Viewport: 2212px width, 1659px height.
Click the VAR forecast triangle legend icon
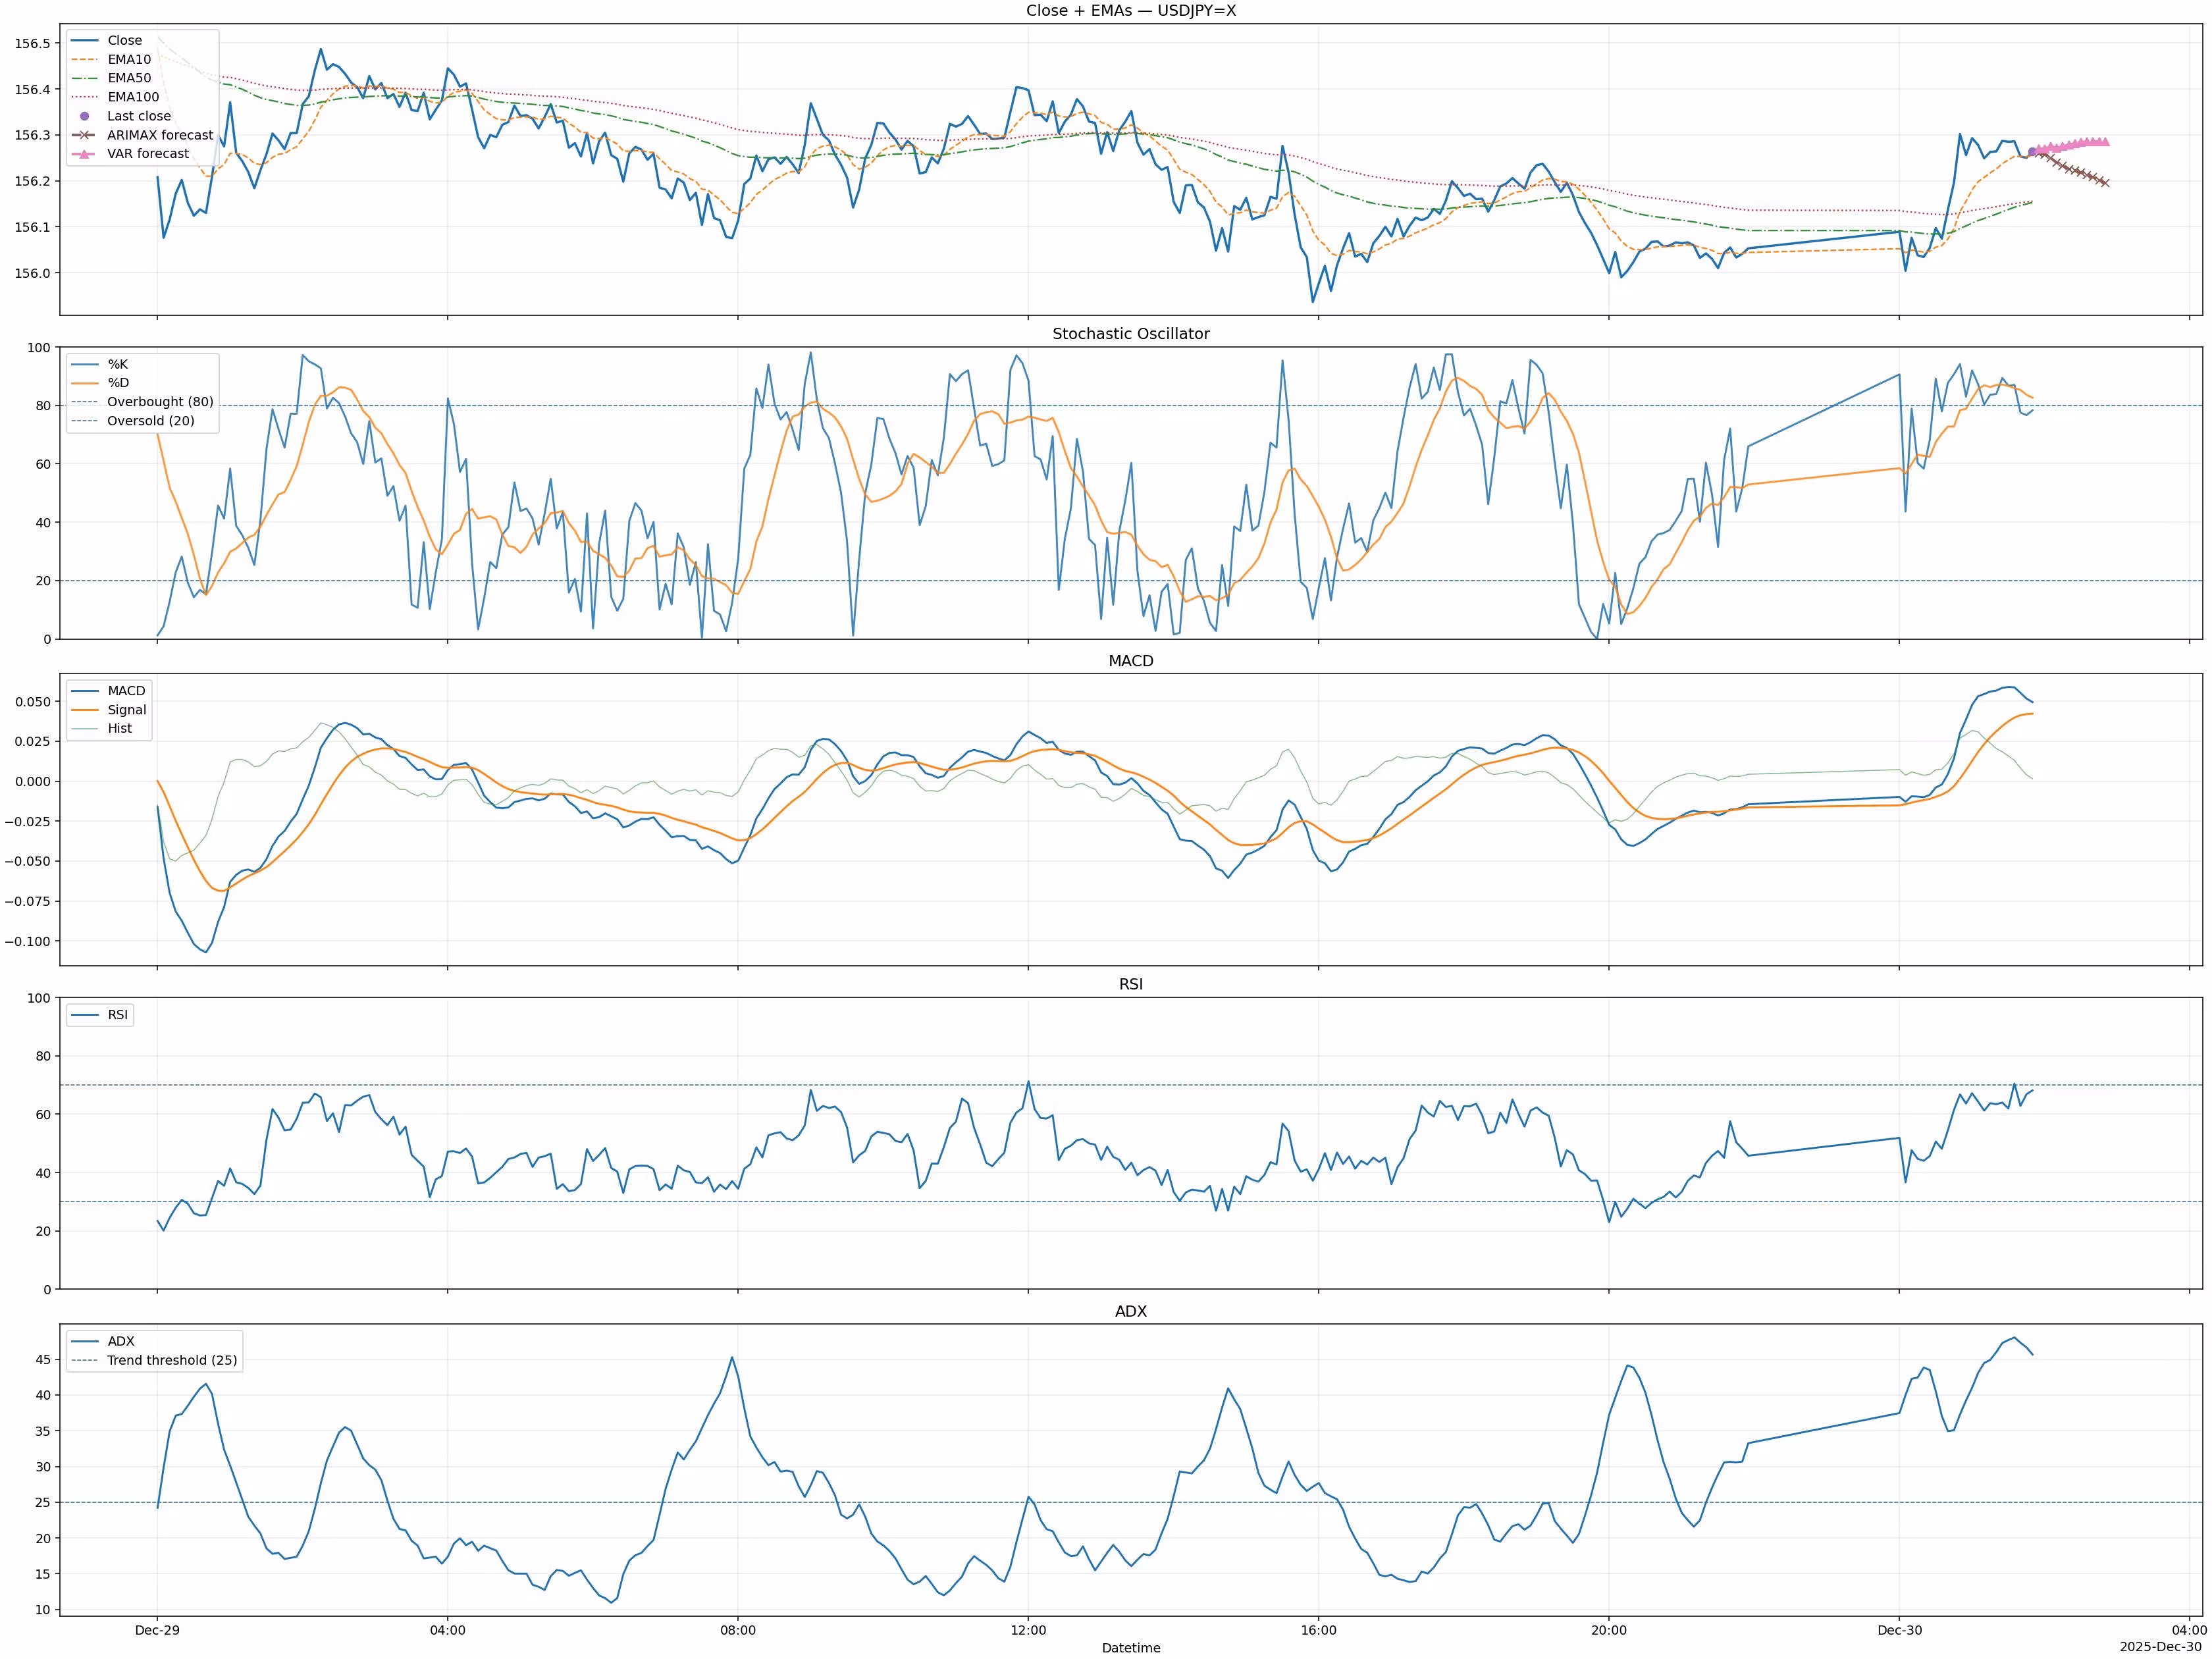click(85, 154)
